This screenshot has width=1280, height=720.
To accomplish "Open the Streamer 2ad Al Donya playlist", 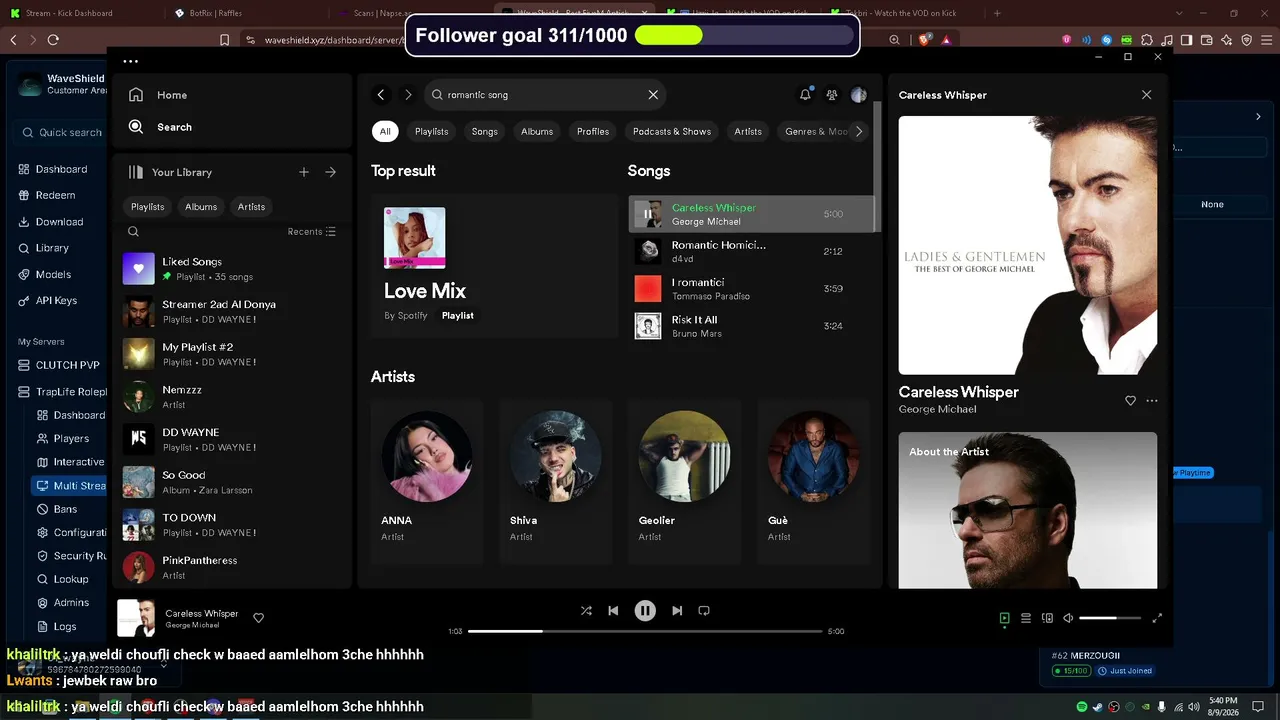I will [x=232, y=312].
